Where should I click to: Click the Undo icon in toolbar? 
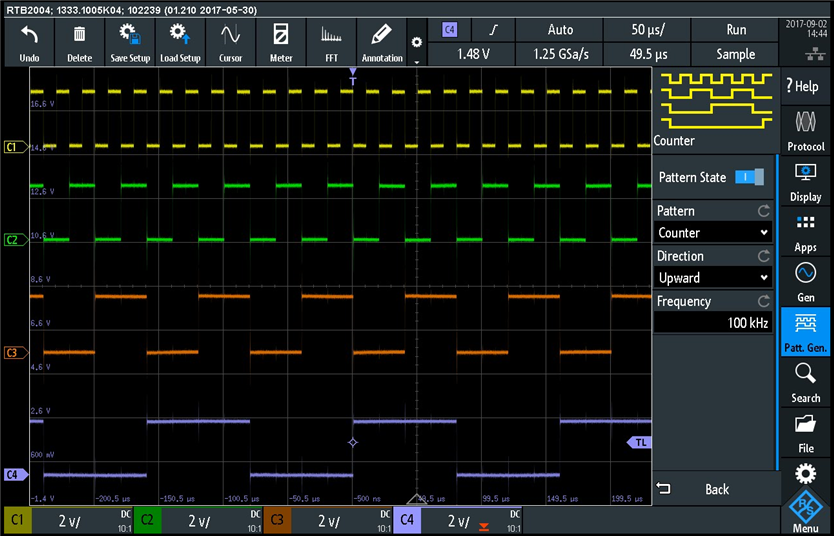pos(29,42)
